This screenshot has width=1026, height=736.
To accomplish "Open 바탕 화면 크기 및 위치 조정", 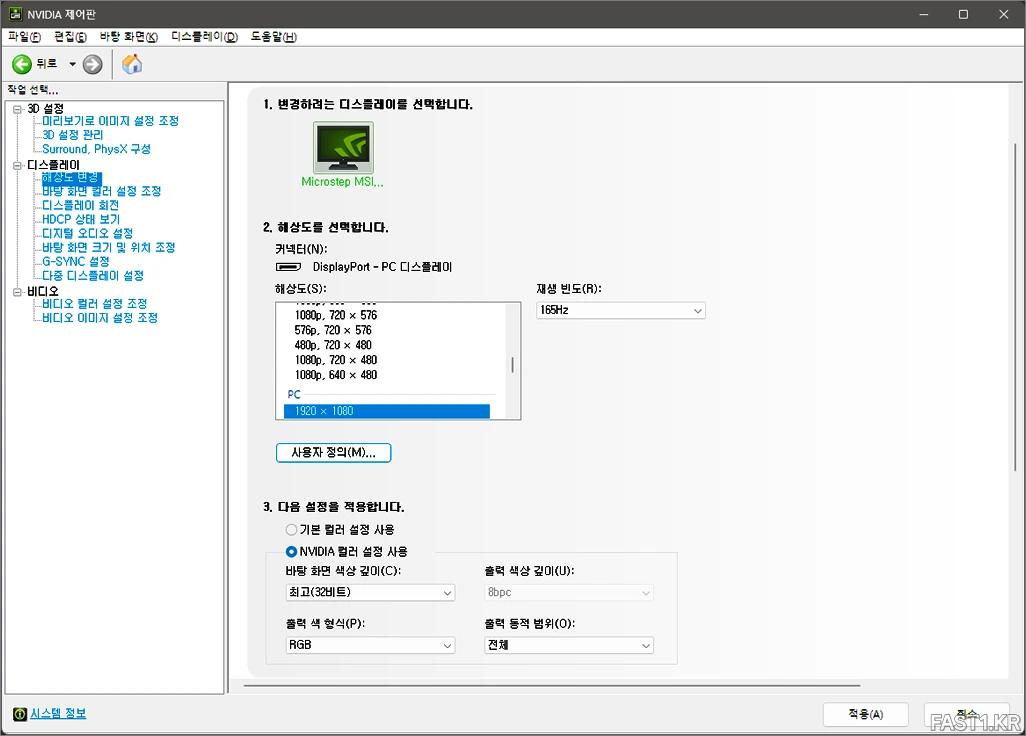I will tap(109, 247).
